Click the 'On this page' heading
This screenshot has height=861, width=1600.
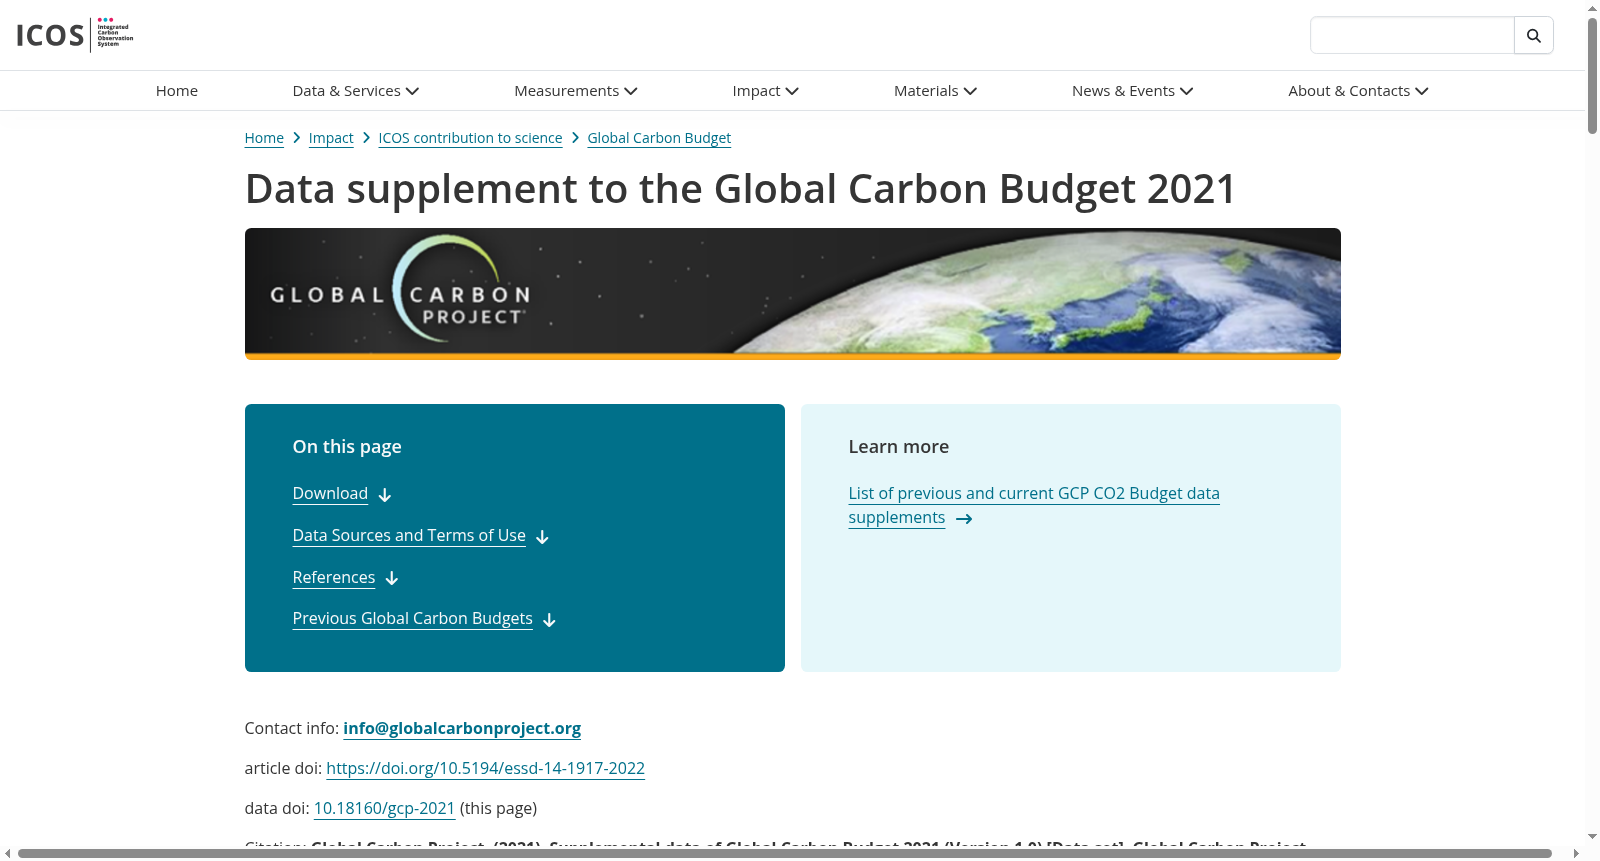[347, 447]
